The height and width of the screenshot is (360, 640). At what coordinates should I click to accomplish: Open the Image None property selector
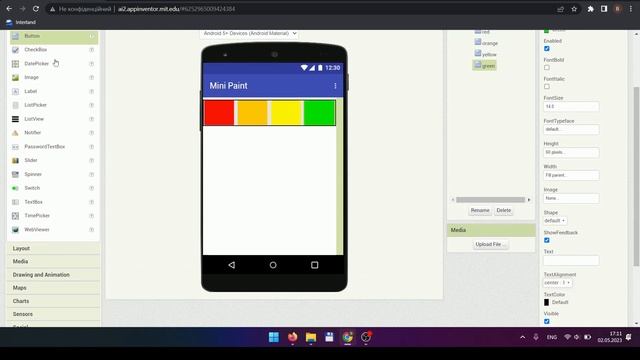(571, 198)
